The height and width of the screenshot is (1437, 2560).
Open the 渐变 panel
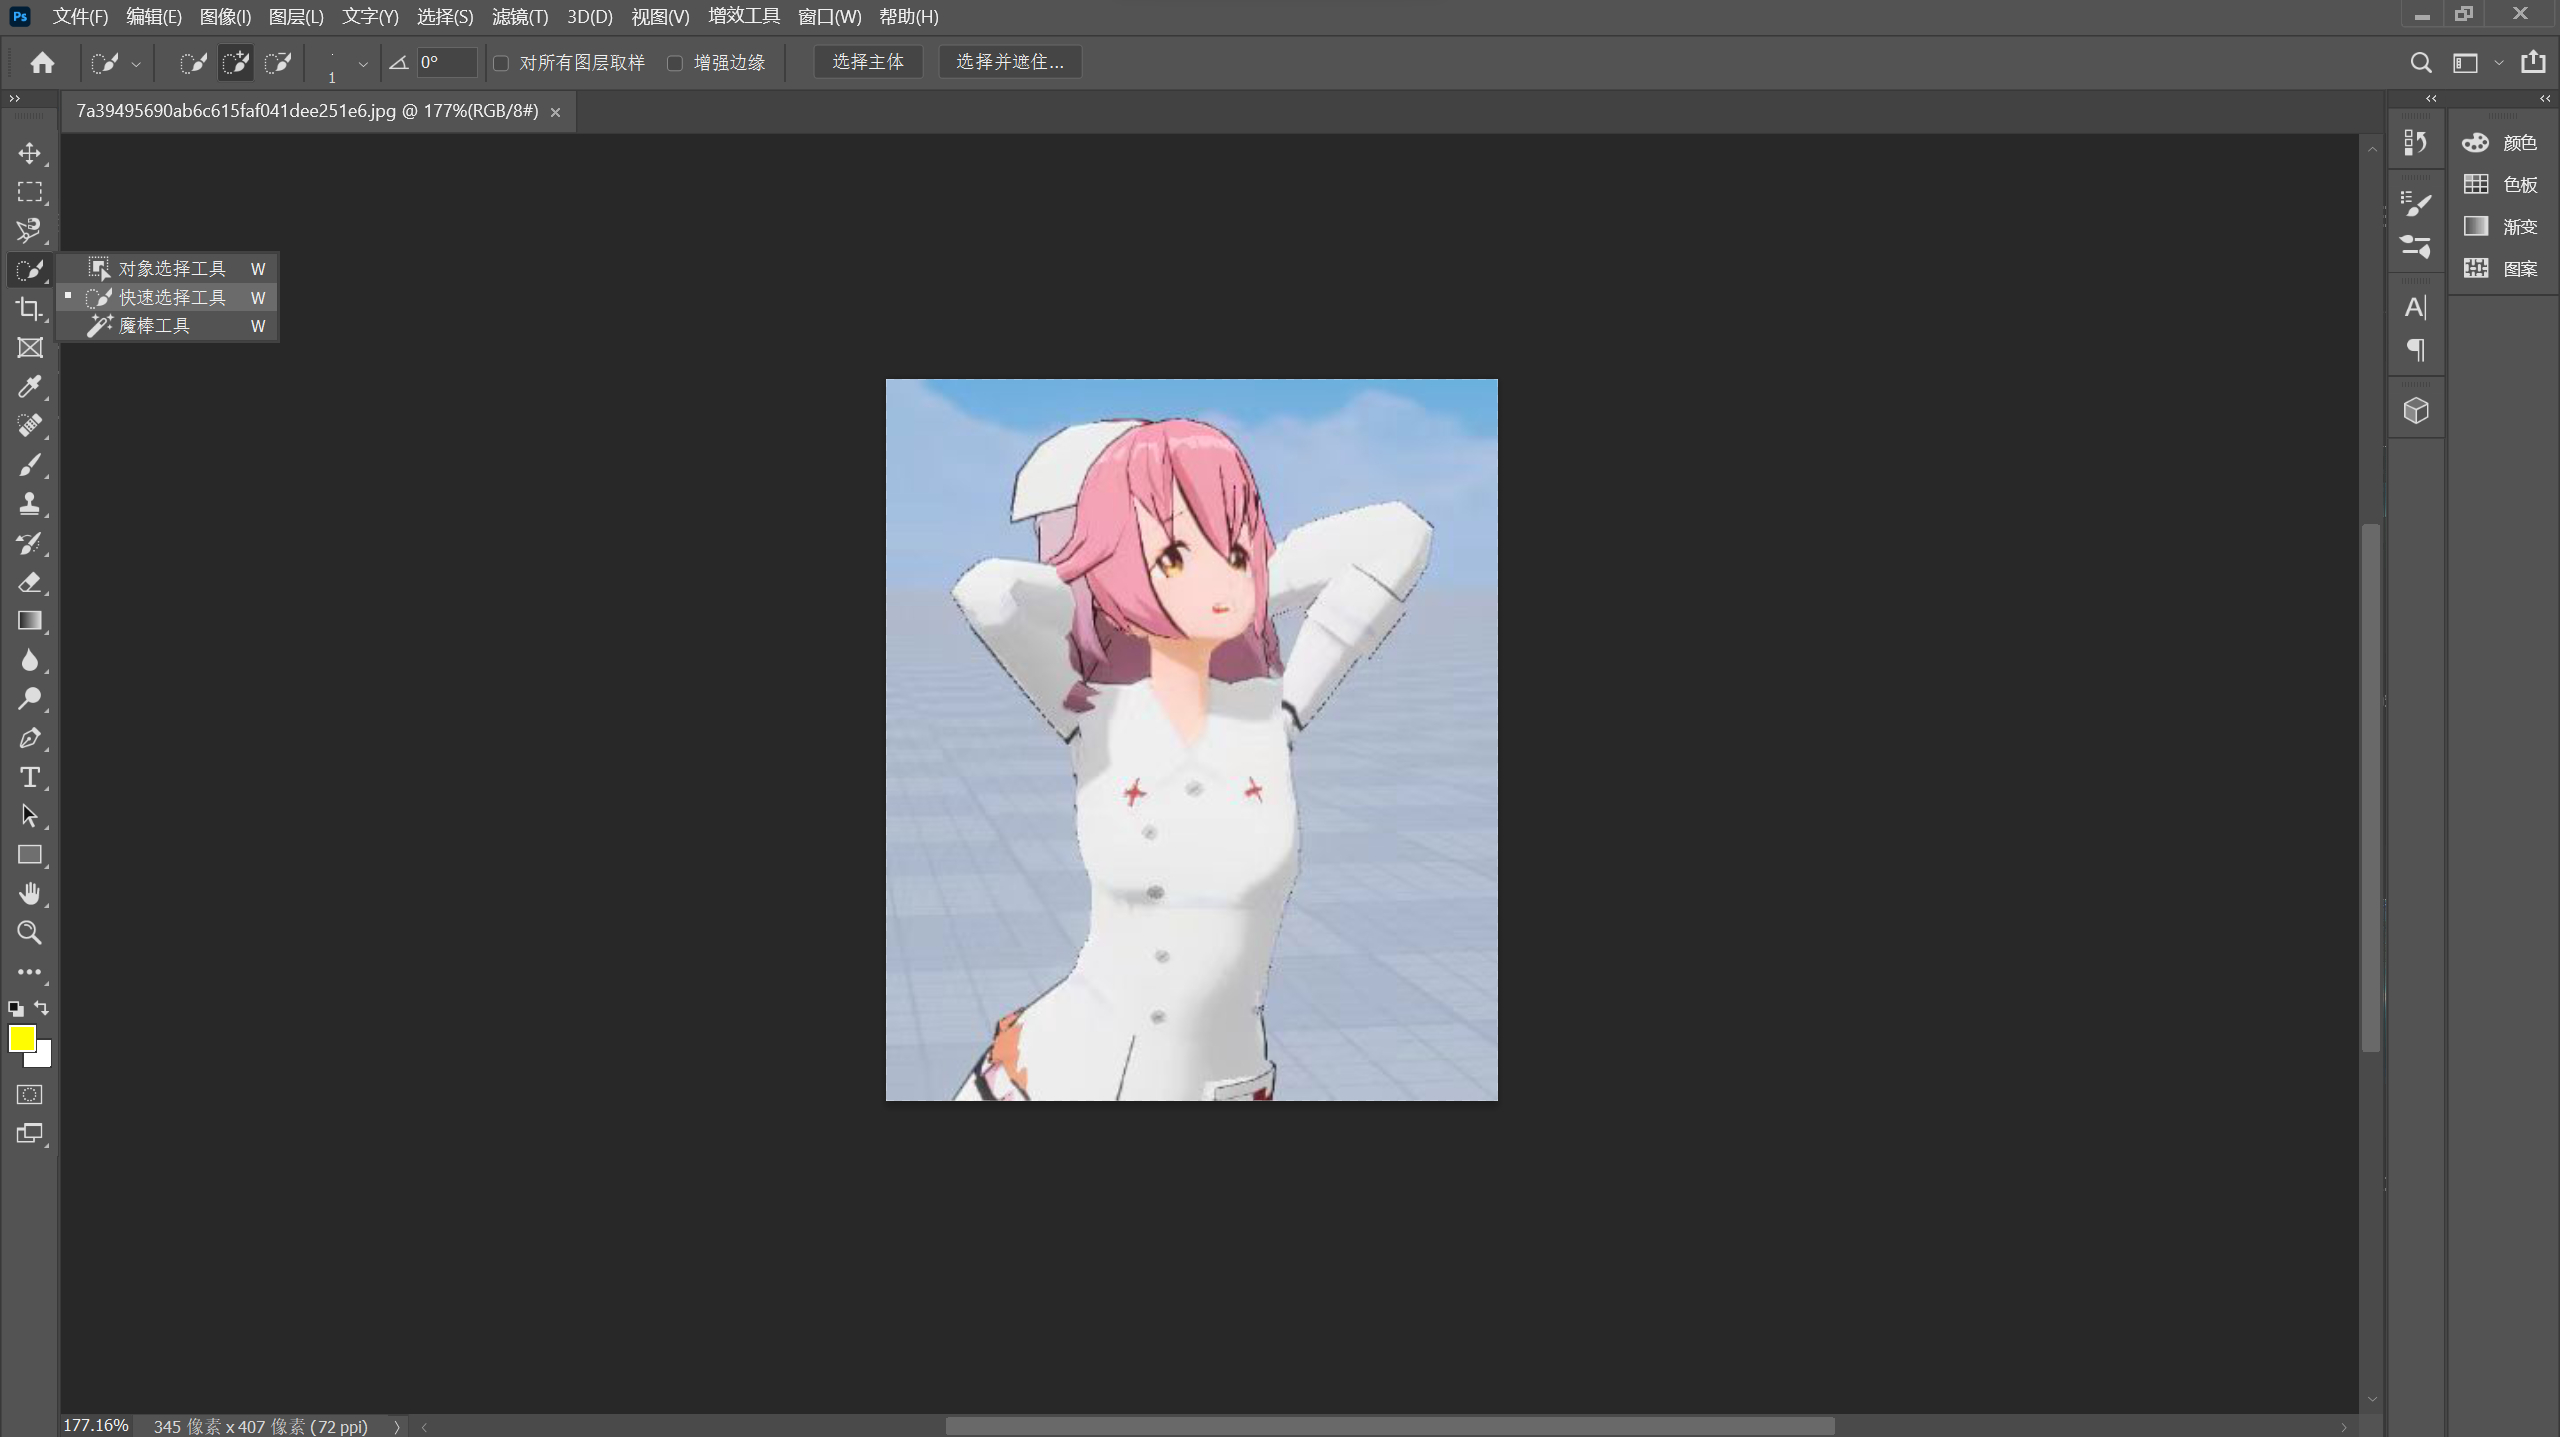[x=2501, y=227]
